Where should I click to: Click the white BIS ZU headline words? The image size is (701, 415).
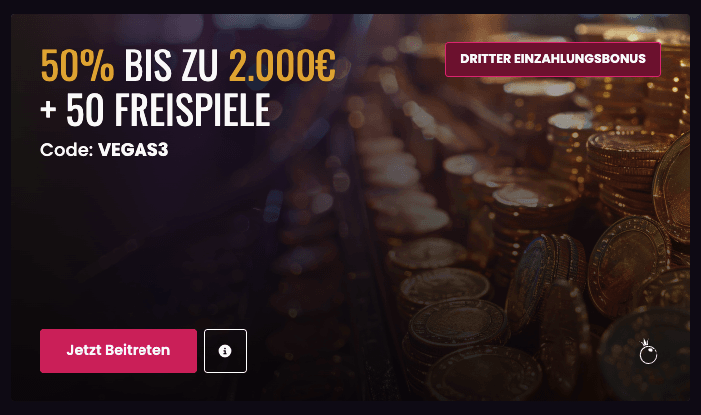(171, 66)
